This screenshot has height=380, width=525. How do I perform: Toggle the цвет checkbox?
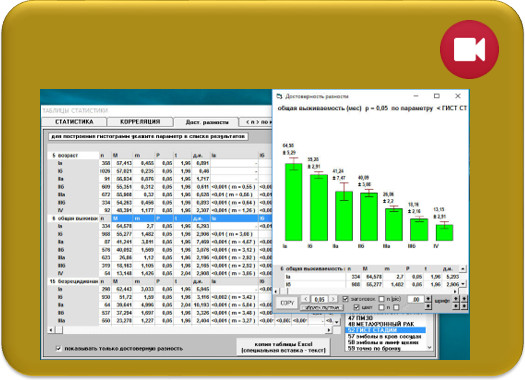[357, 307]
